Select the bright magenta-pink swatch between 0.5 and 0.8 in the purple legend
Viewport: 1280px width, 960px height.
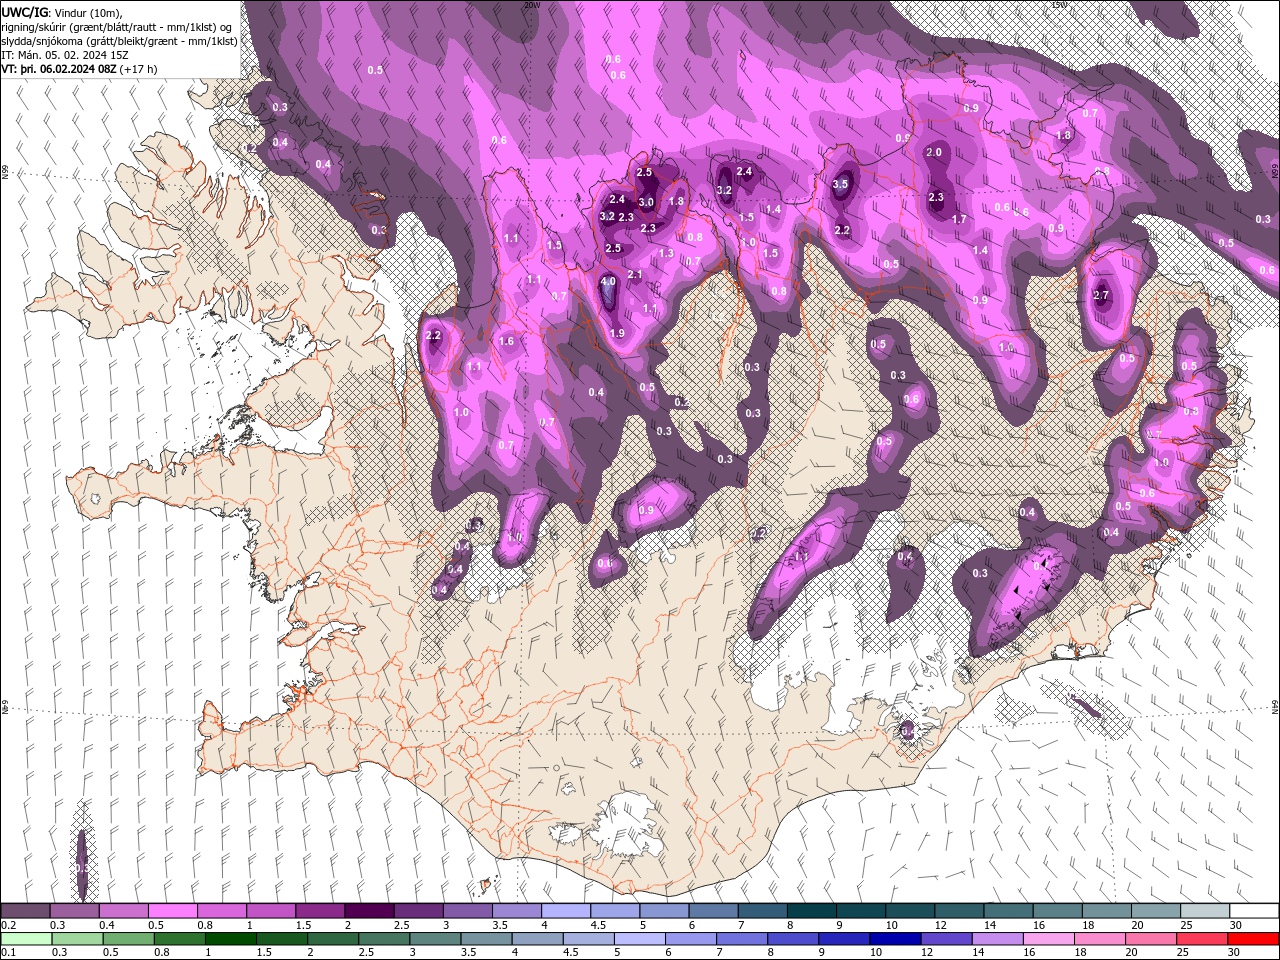coord(172,911)
